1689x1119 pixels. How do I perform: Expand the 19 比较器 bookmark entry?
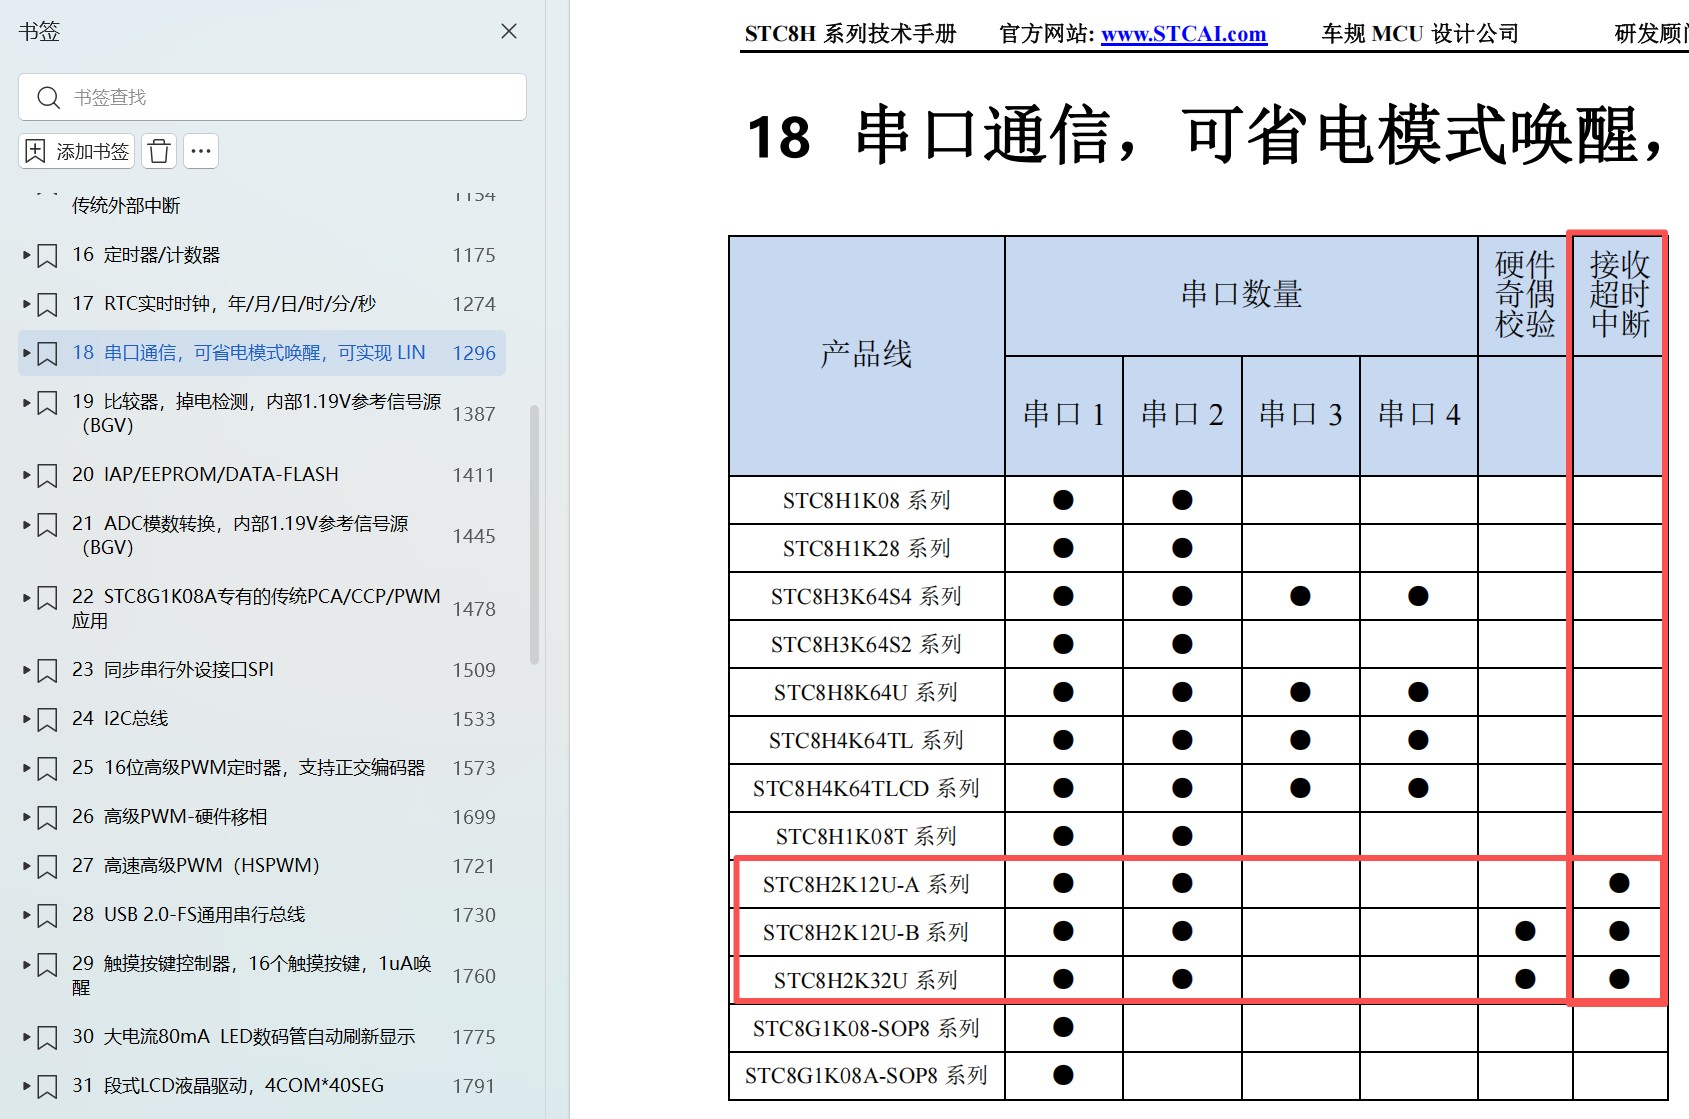24,402
